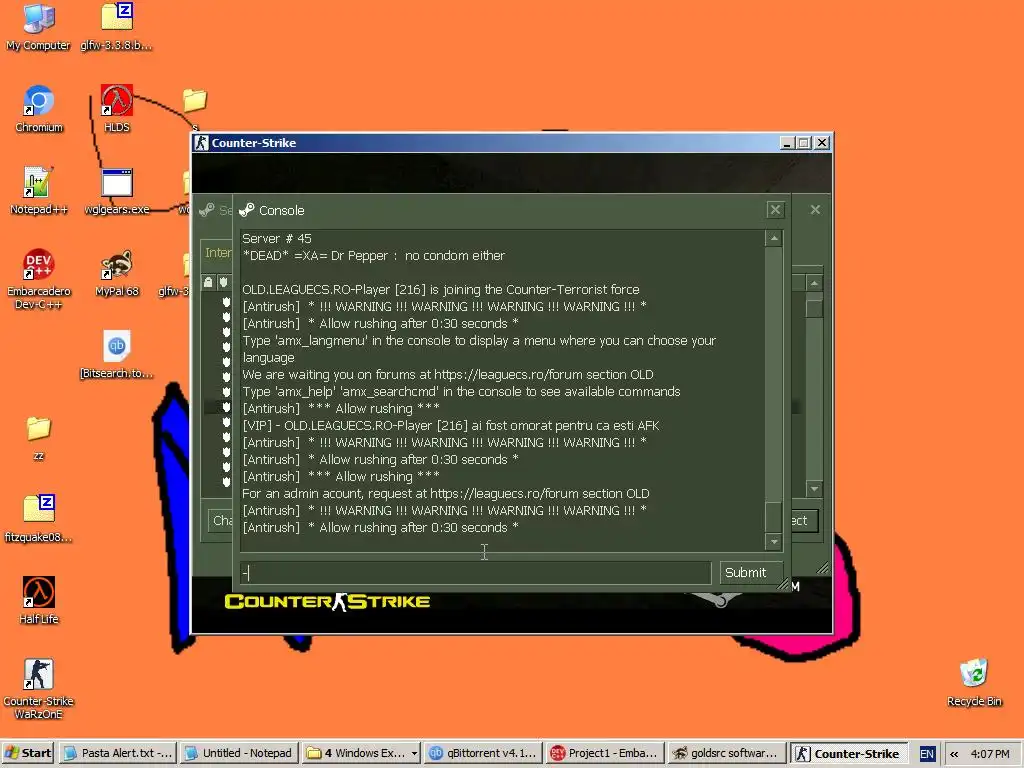Click the padlock column icon in server list

(x=208, y=282)
